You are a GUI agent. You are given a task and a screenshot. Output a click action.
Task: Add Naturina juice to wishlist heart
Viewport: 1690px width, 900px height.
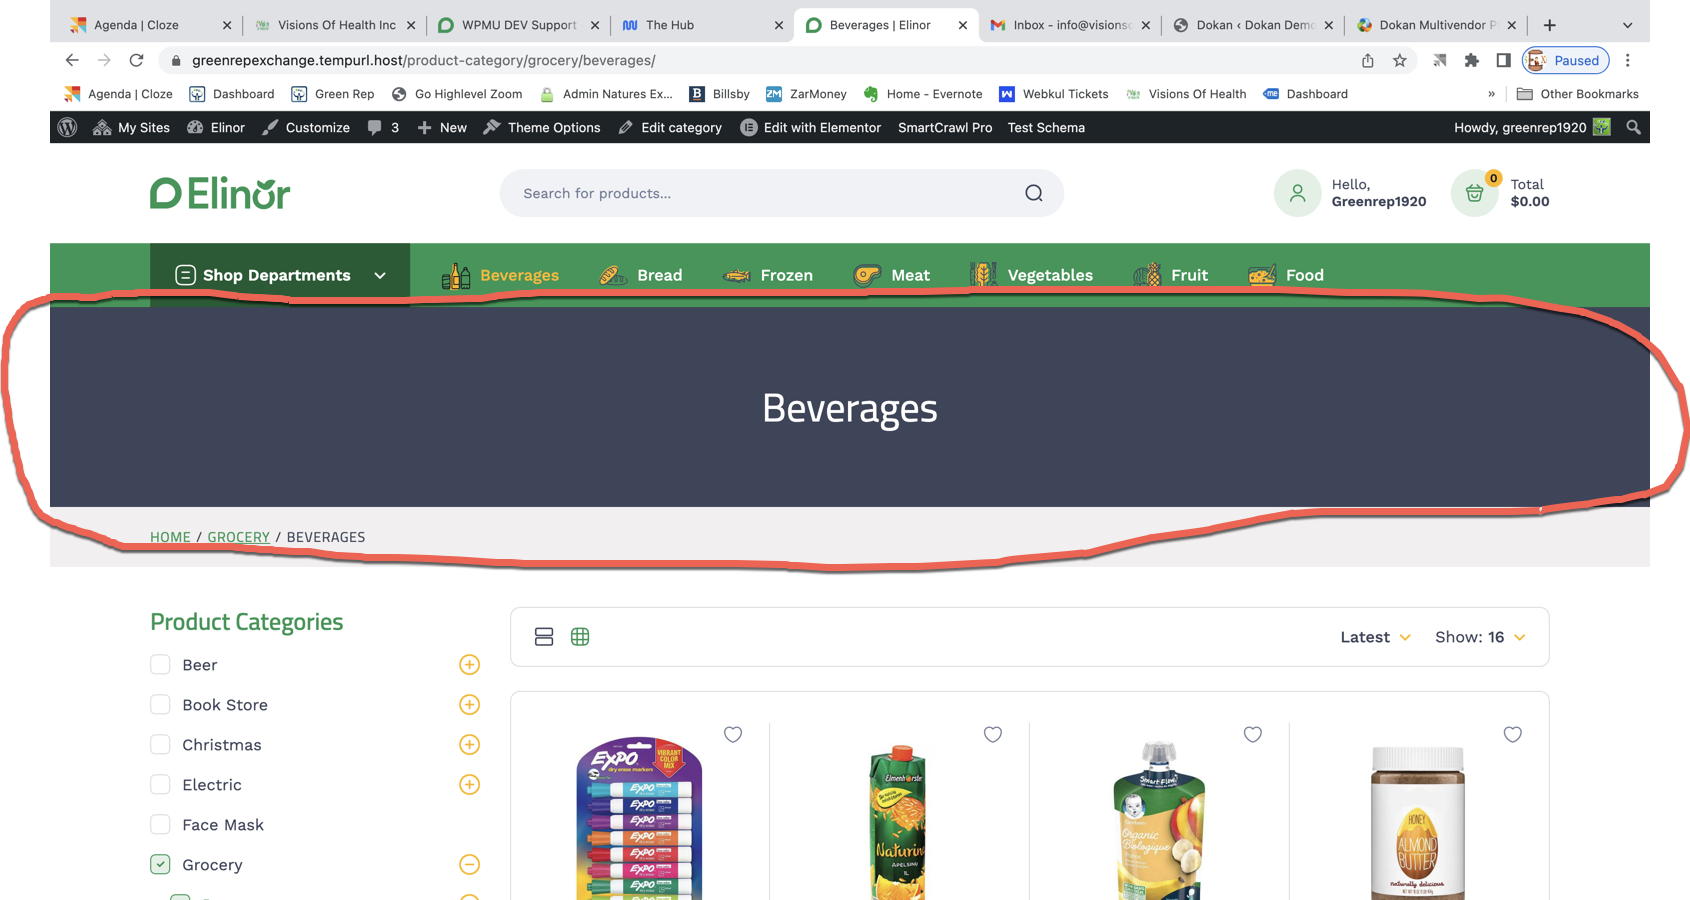click(993, 734)
